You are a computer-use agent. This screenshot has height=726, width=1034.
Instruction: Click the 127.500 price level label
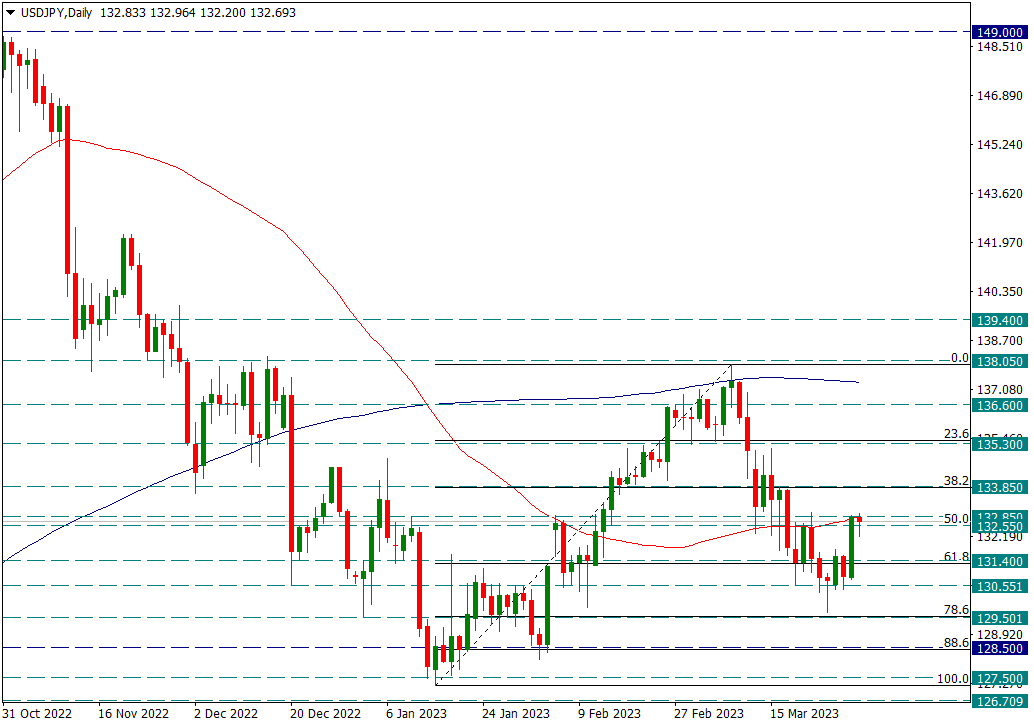(x=1000, y=679)
